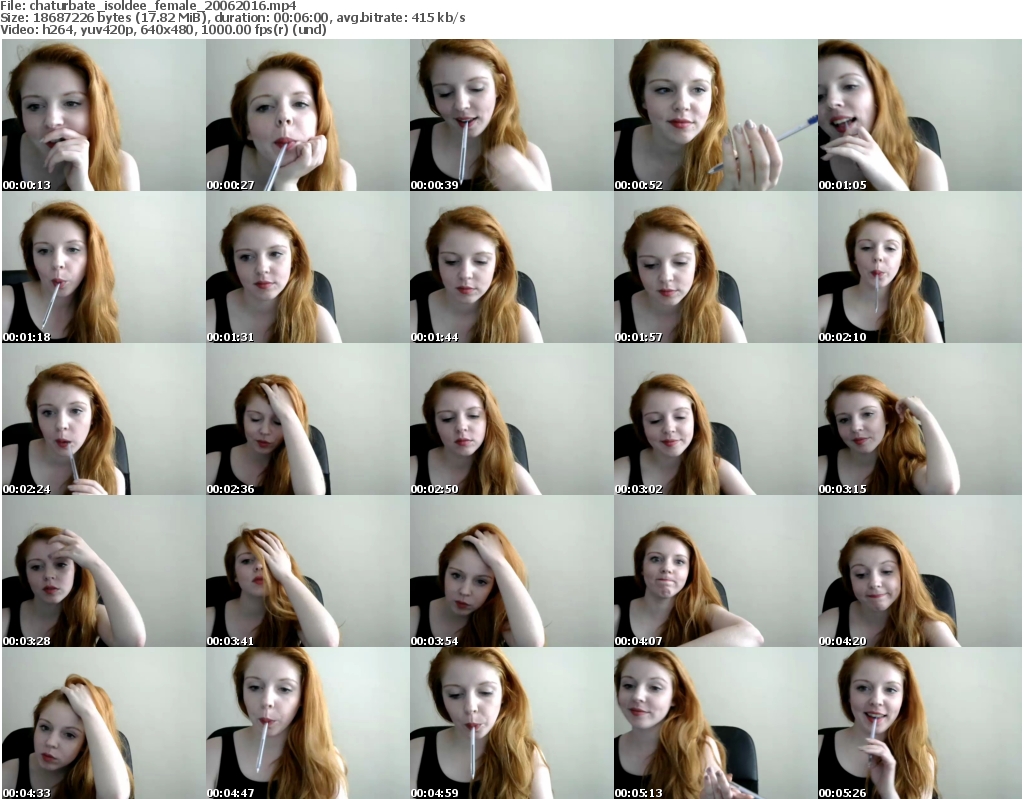Open the frame stamped 00:01:44
This screenshot has height=799, width=1024.
click(x=511, y=267)
